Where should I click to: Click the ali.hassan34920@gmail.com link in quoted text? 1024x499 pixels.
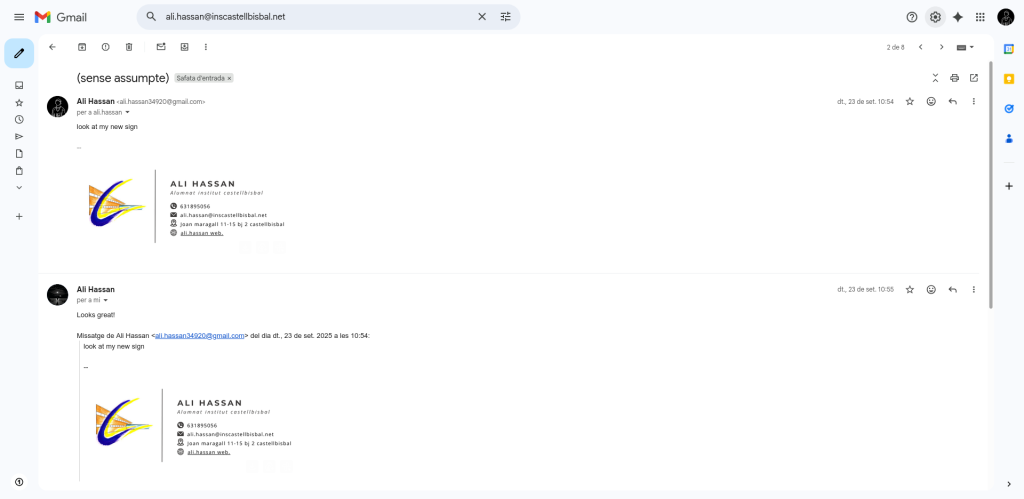click(200, 336)
